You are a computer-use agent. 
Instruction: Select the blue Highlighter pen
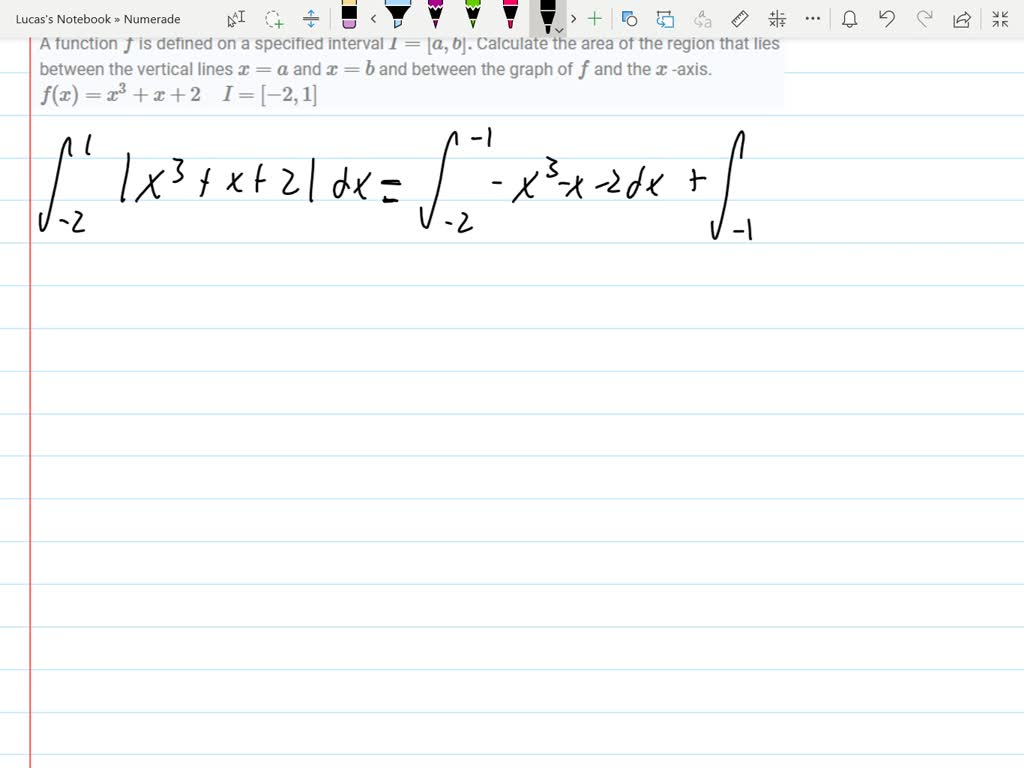397,15
